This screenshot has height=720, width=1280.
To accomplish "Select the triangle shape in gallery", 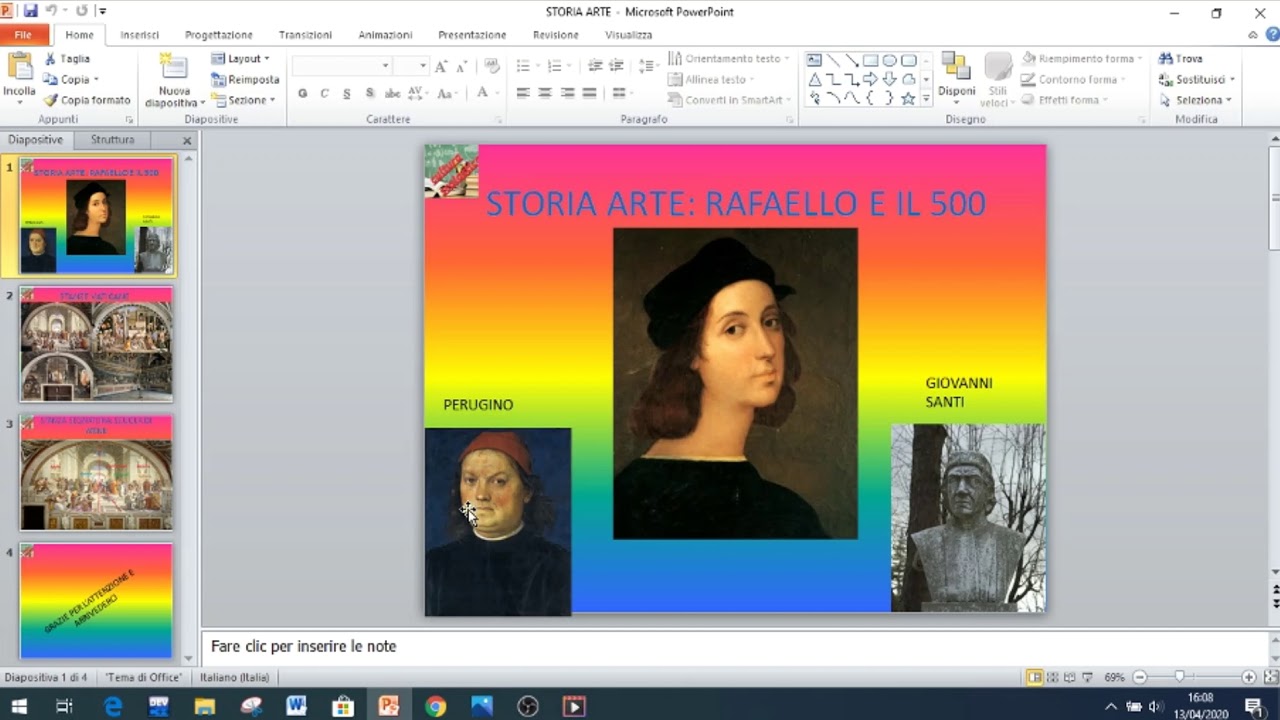I will click(814, 79).
